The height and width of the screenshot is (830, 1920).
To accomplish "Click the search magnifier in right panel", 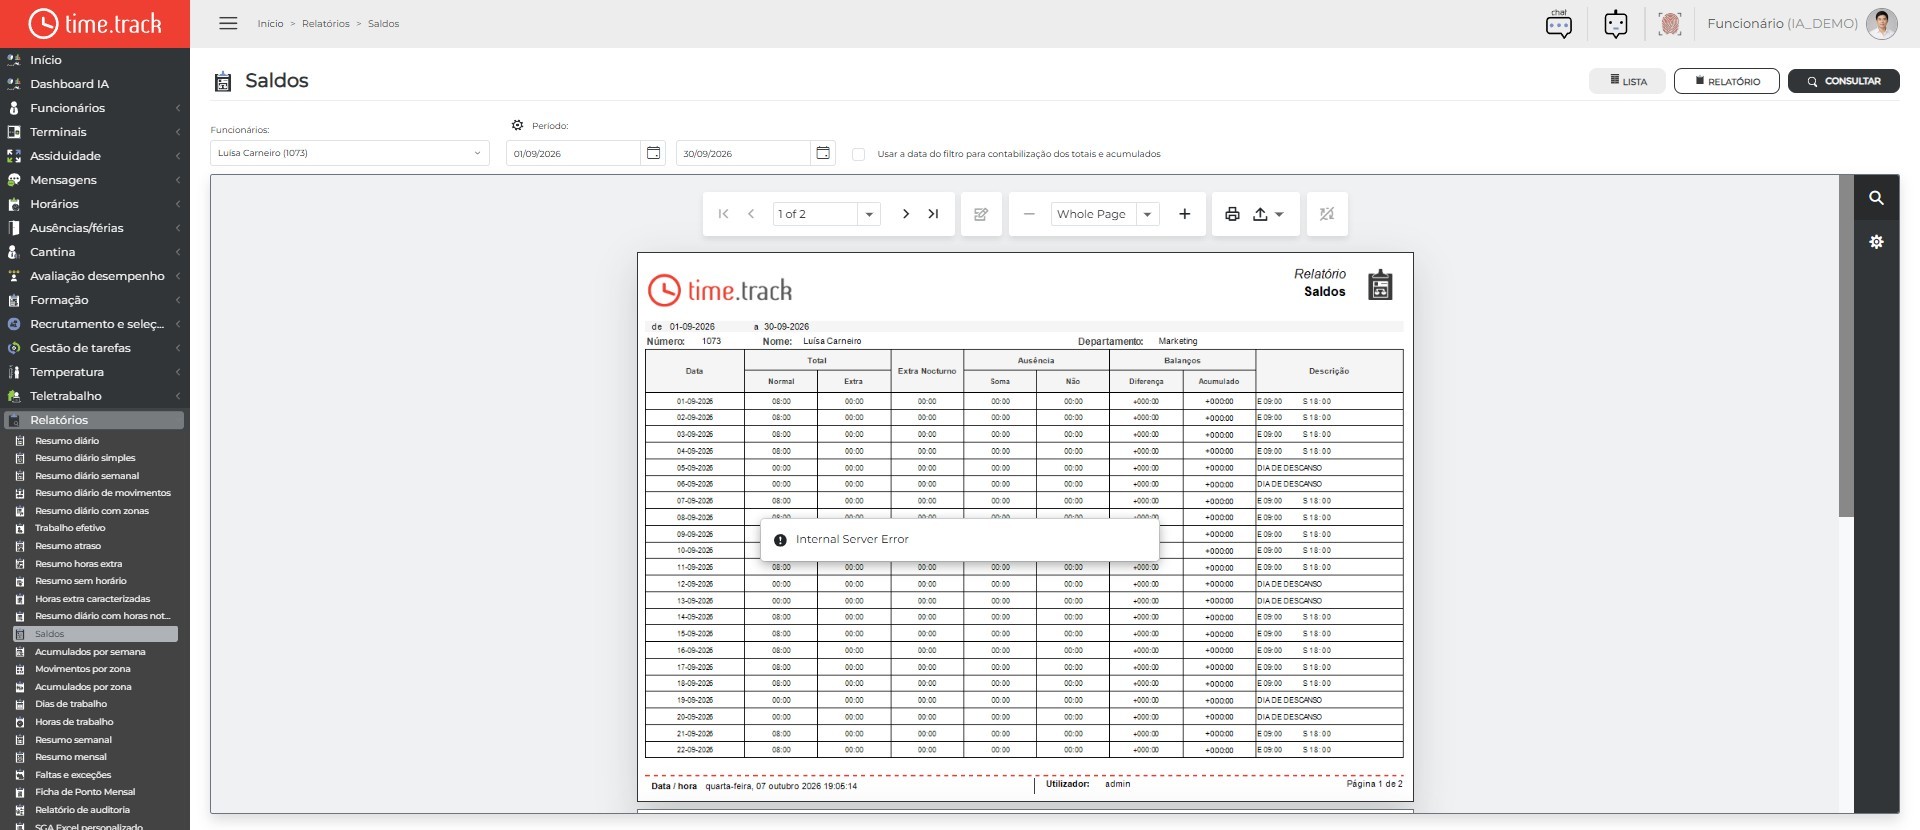I will point(1876,198).
